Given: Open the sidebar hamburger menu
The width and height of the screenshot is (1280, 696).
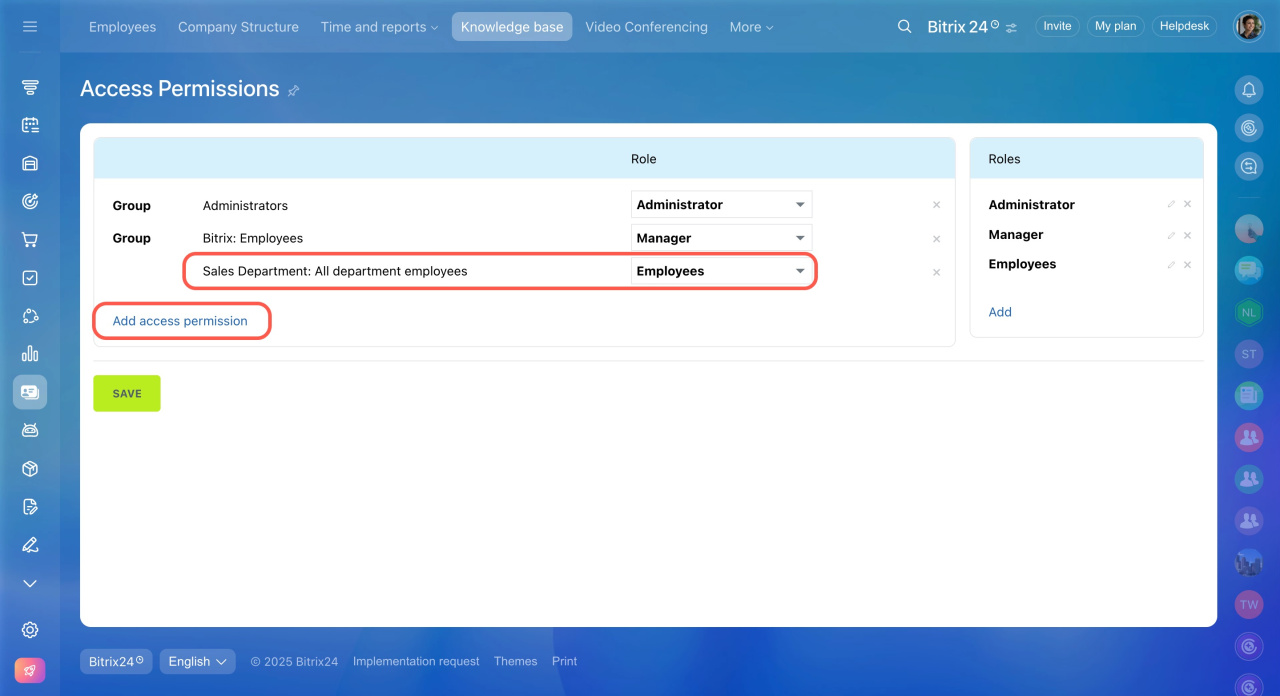Looking at the screenshot, I should (x=30, y=27).
